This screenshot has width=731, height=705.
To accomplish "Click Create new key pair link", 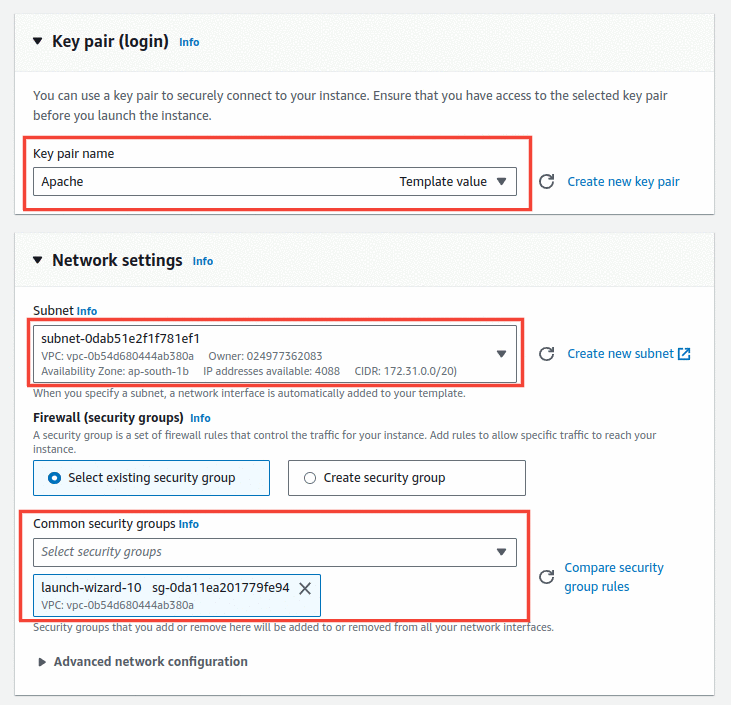I will pos(623,181).
